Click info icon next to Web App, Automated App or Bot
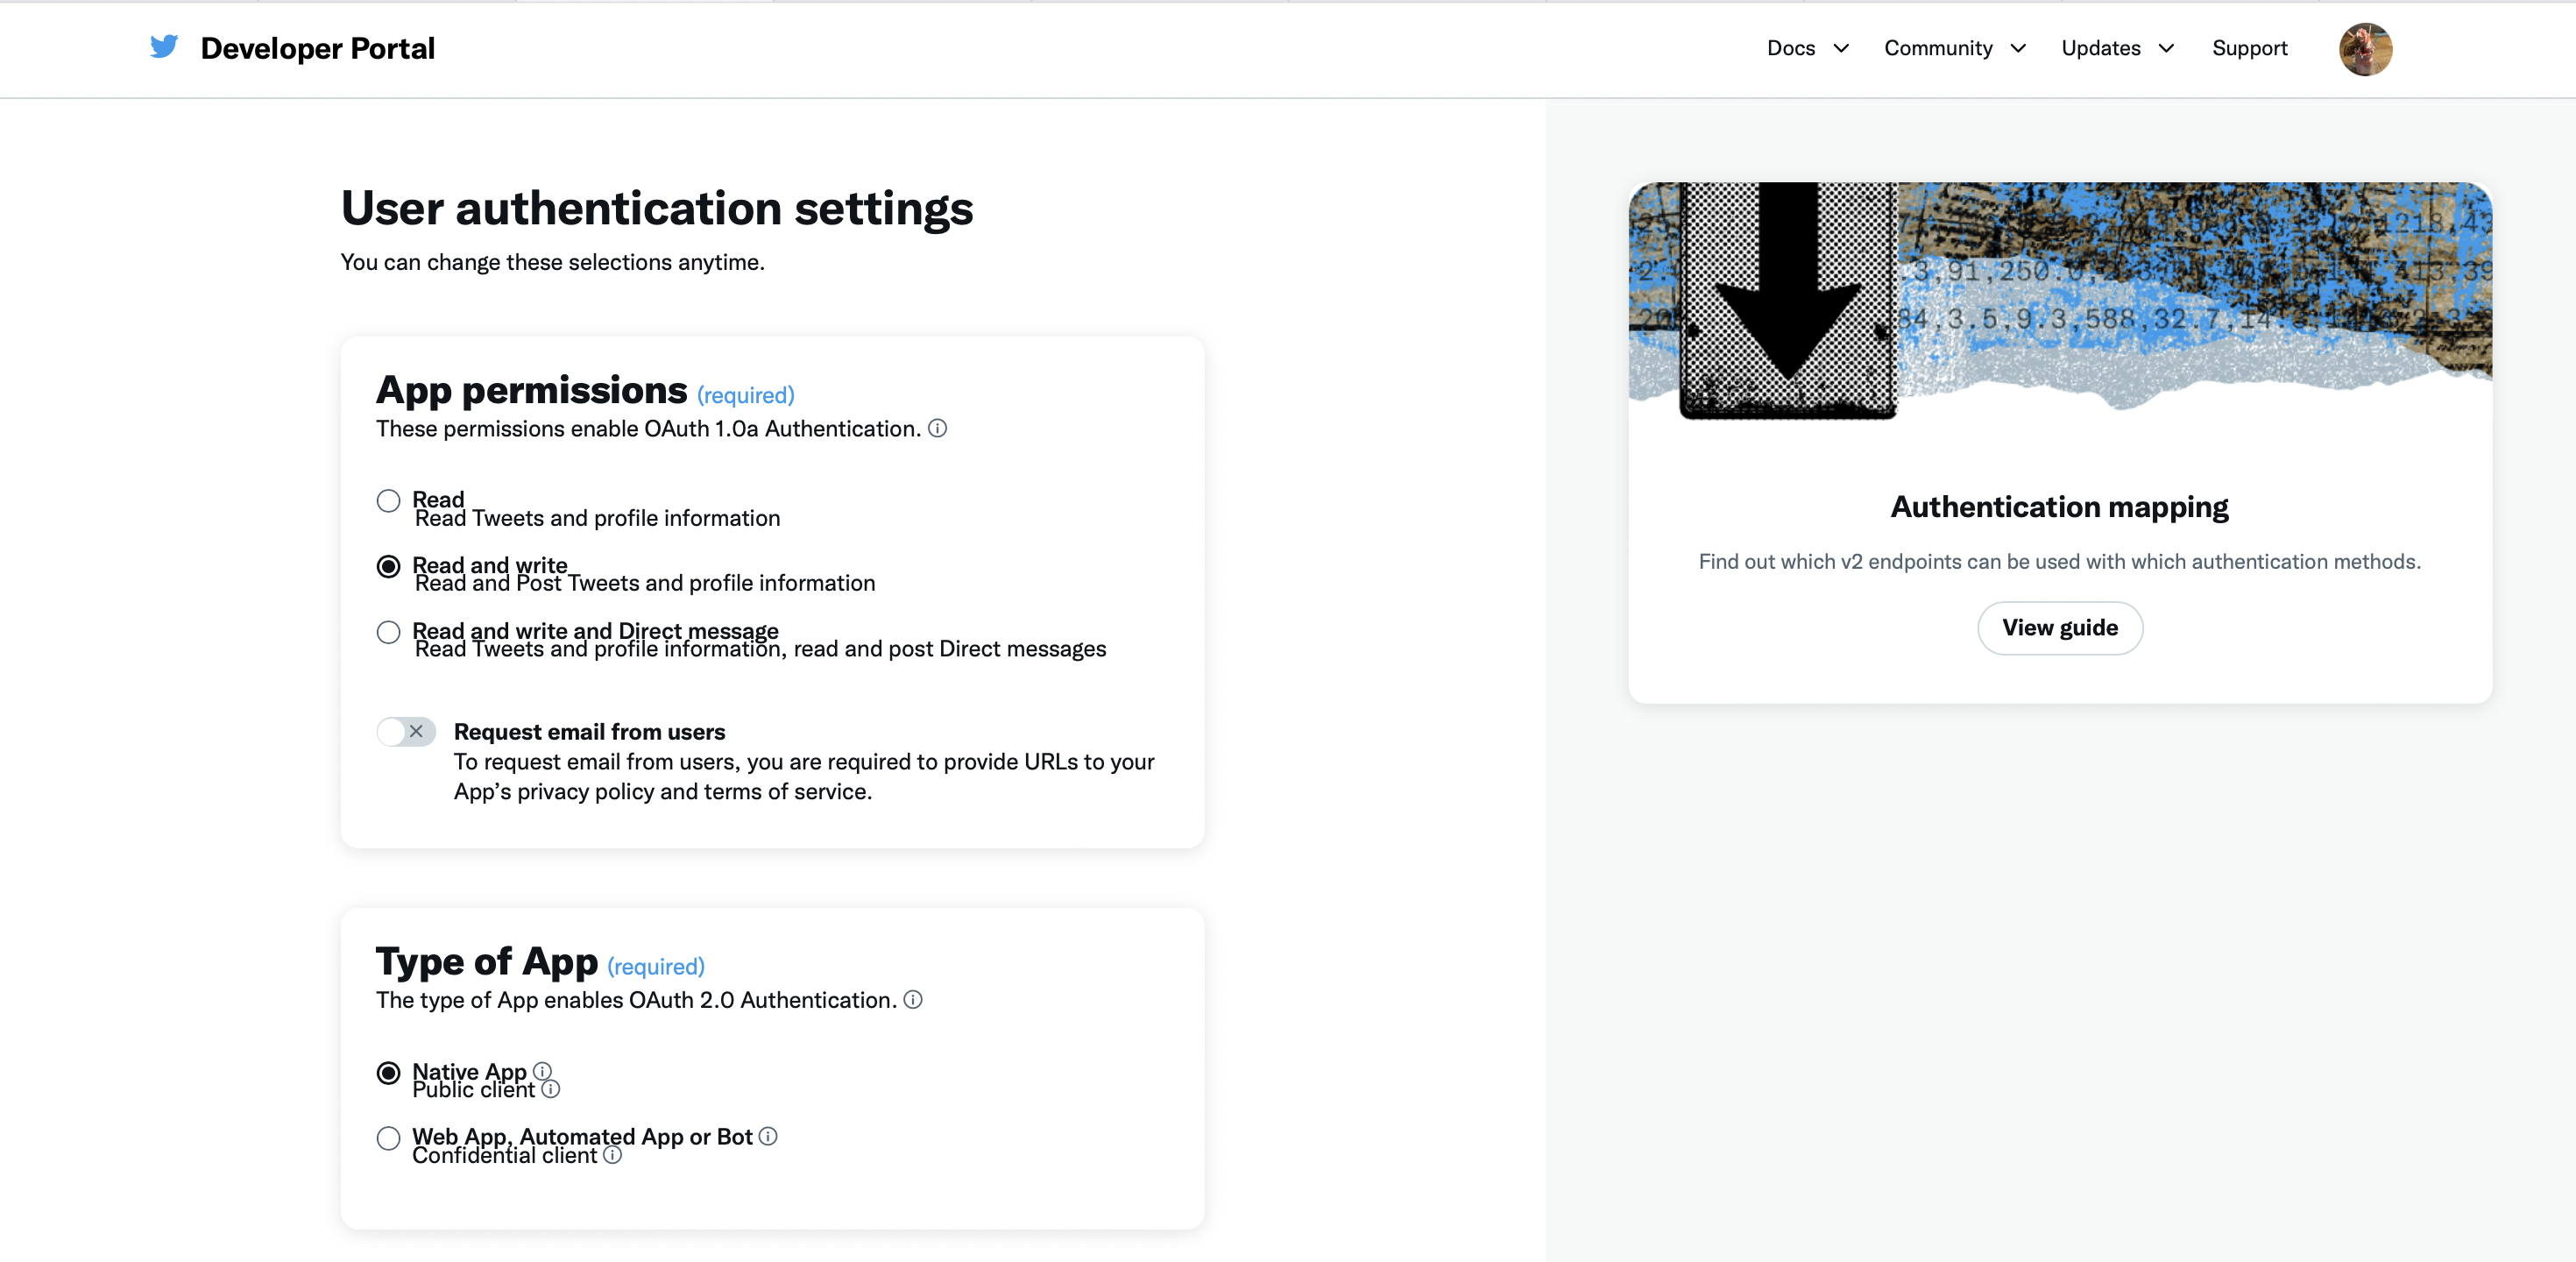This screenshot has width=2576, height=1262. [x=768, y=1136]
